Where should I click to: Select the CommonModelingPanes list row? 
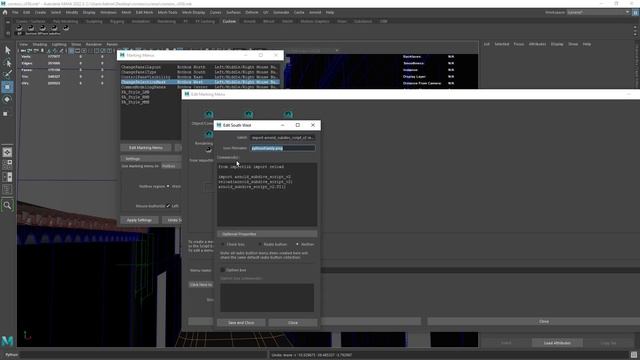[x=200, y=87]
